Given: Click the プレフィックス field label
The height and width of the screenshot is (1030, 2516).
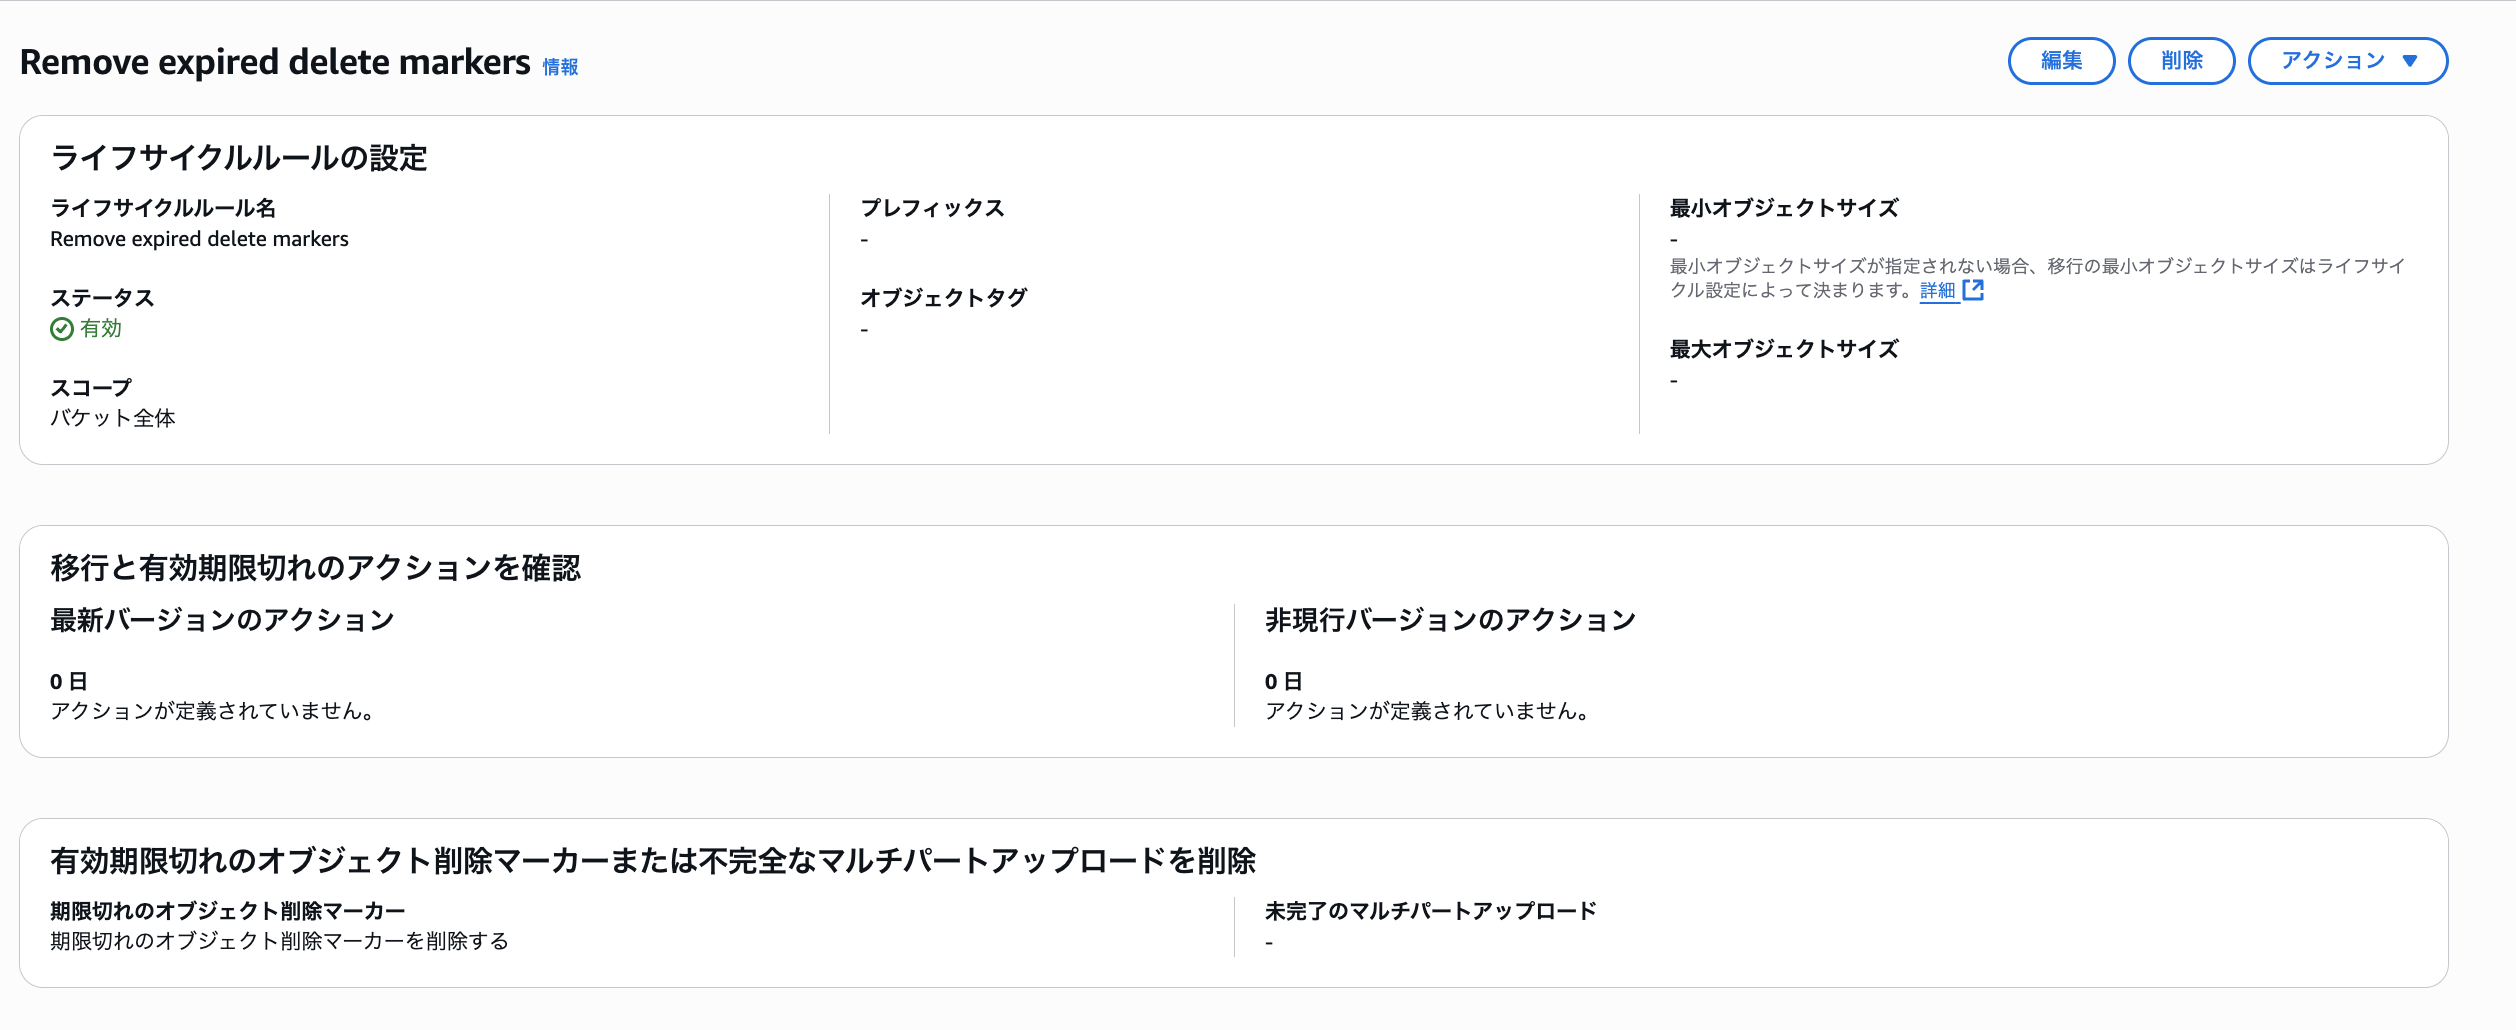Looking at the screenshot, I should click(932, 208).
